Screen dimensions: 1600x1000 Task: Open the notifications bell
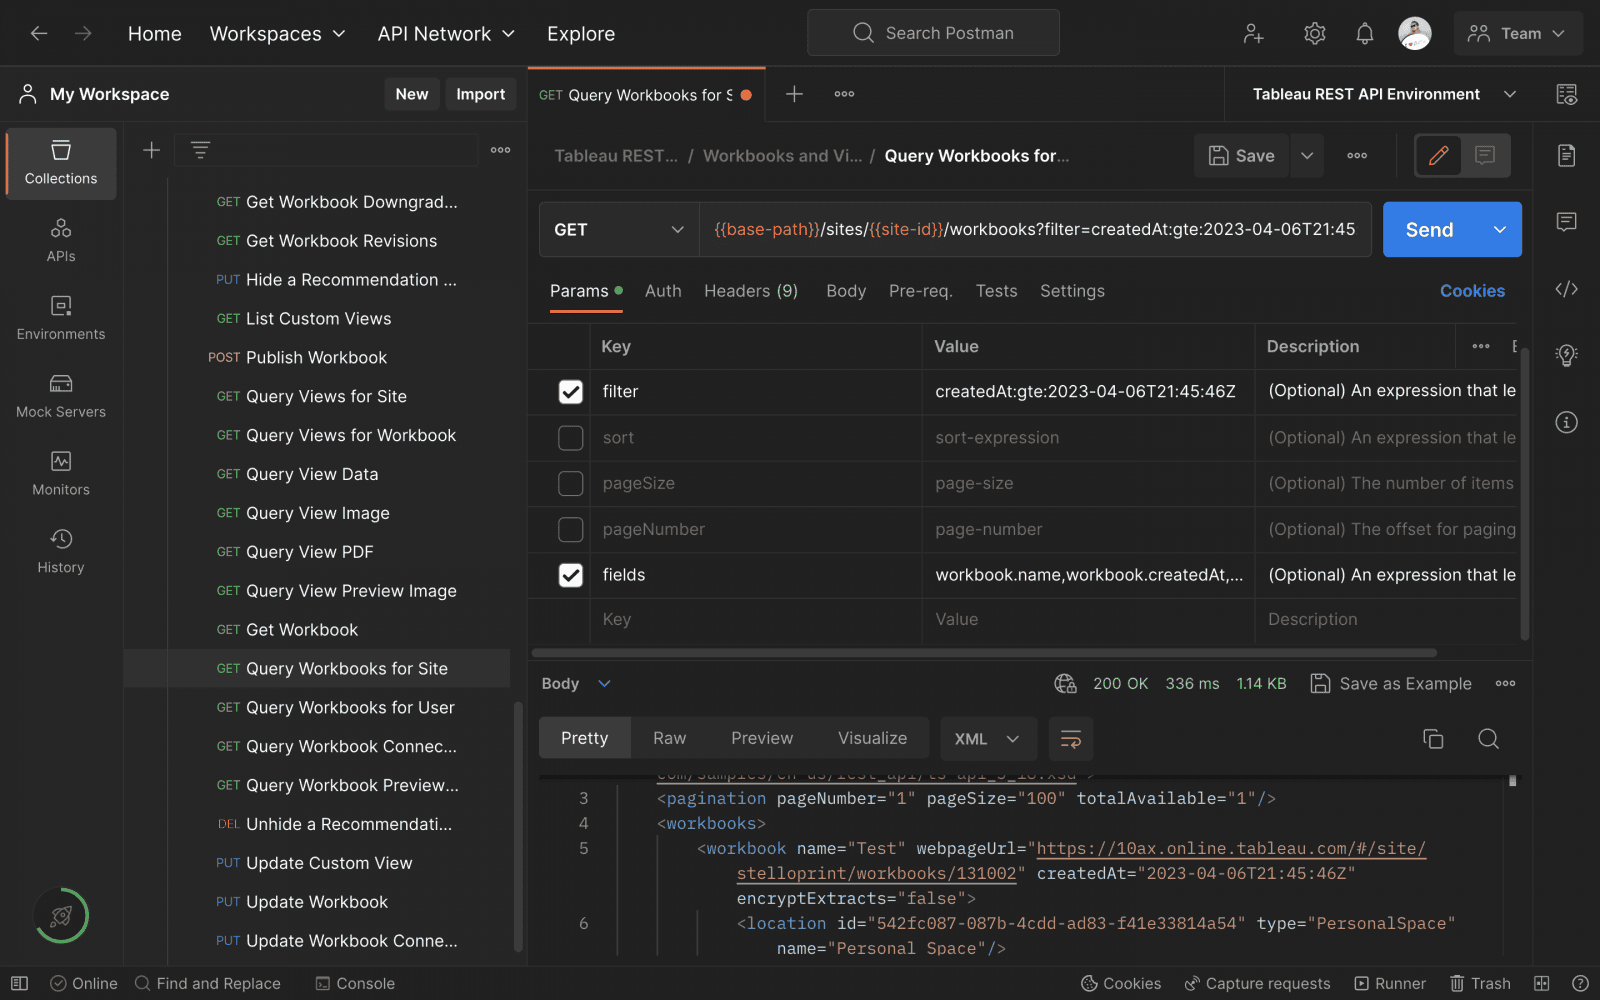pos(1364,33)
